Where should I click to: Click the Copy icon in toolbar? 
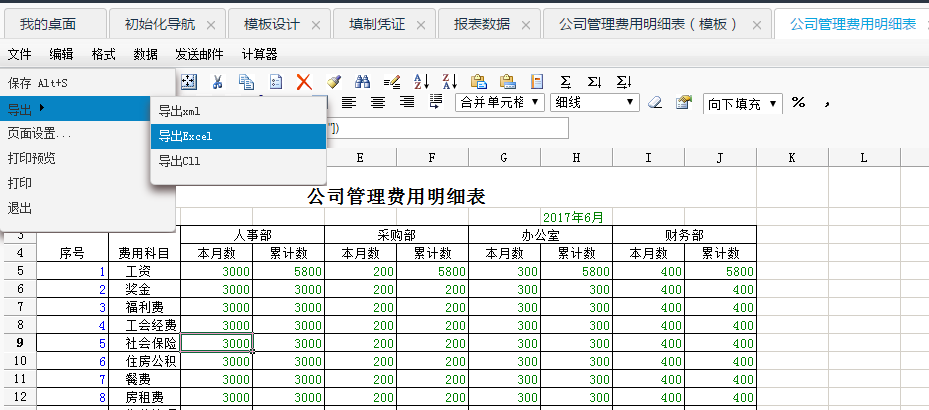[246, 82]
